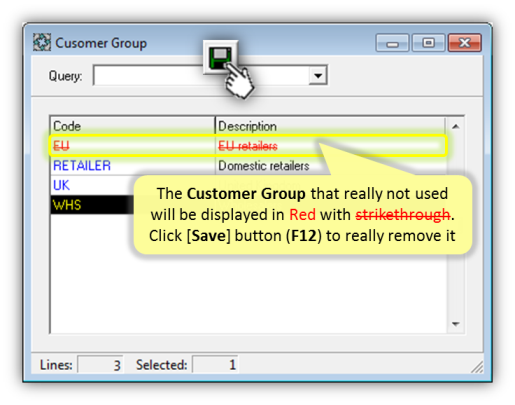Click the list scrollbar up arrow
Image resolution: width=515 pixels, height=405 pixels.
[x=455, y=126]
